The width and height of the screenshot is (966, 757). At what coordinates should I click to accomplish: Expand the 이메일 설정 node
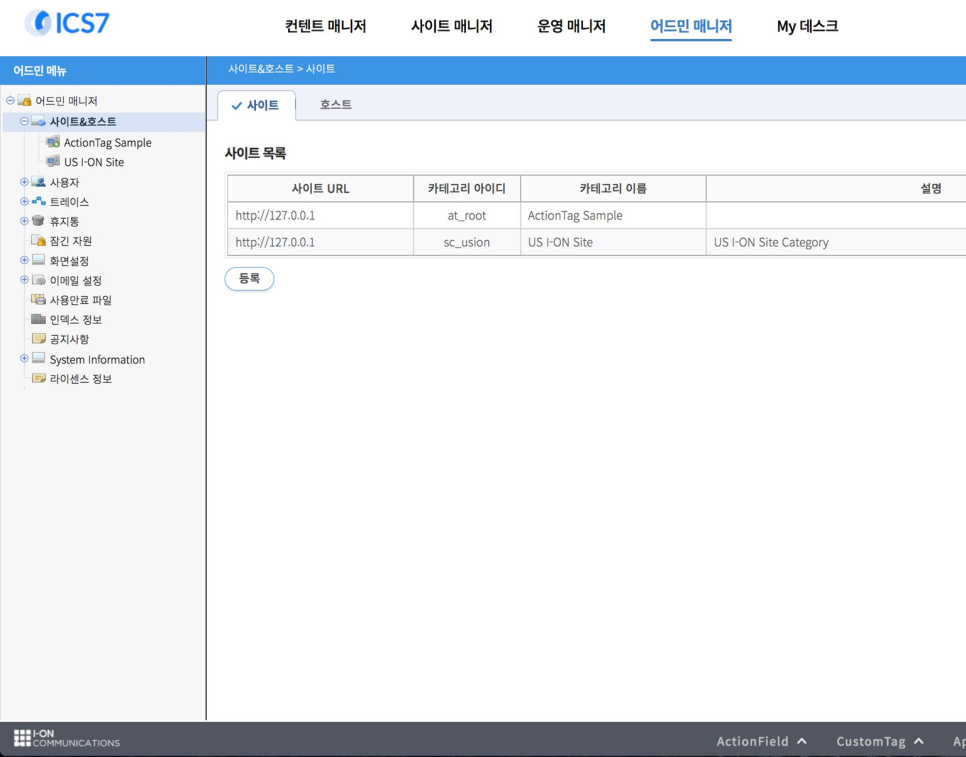coord(24,280)
